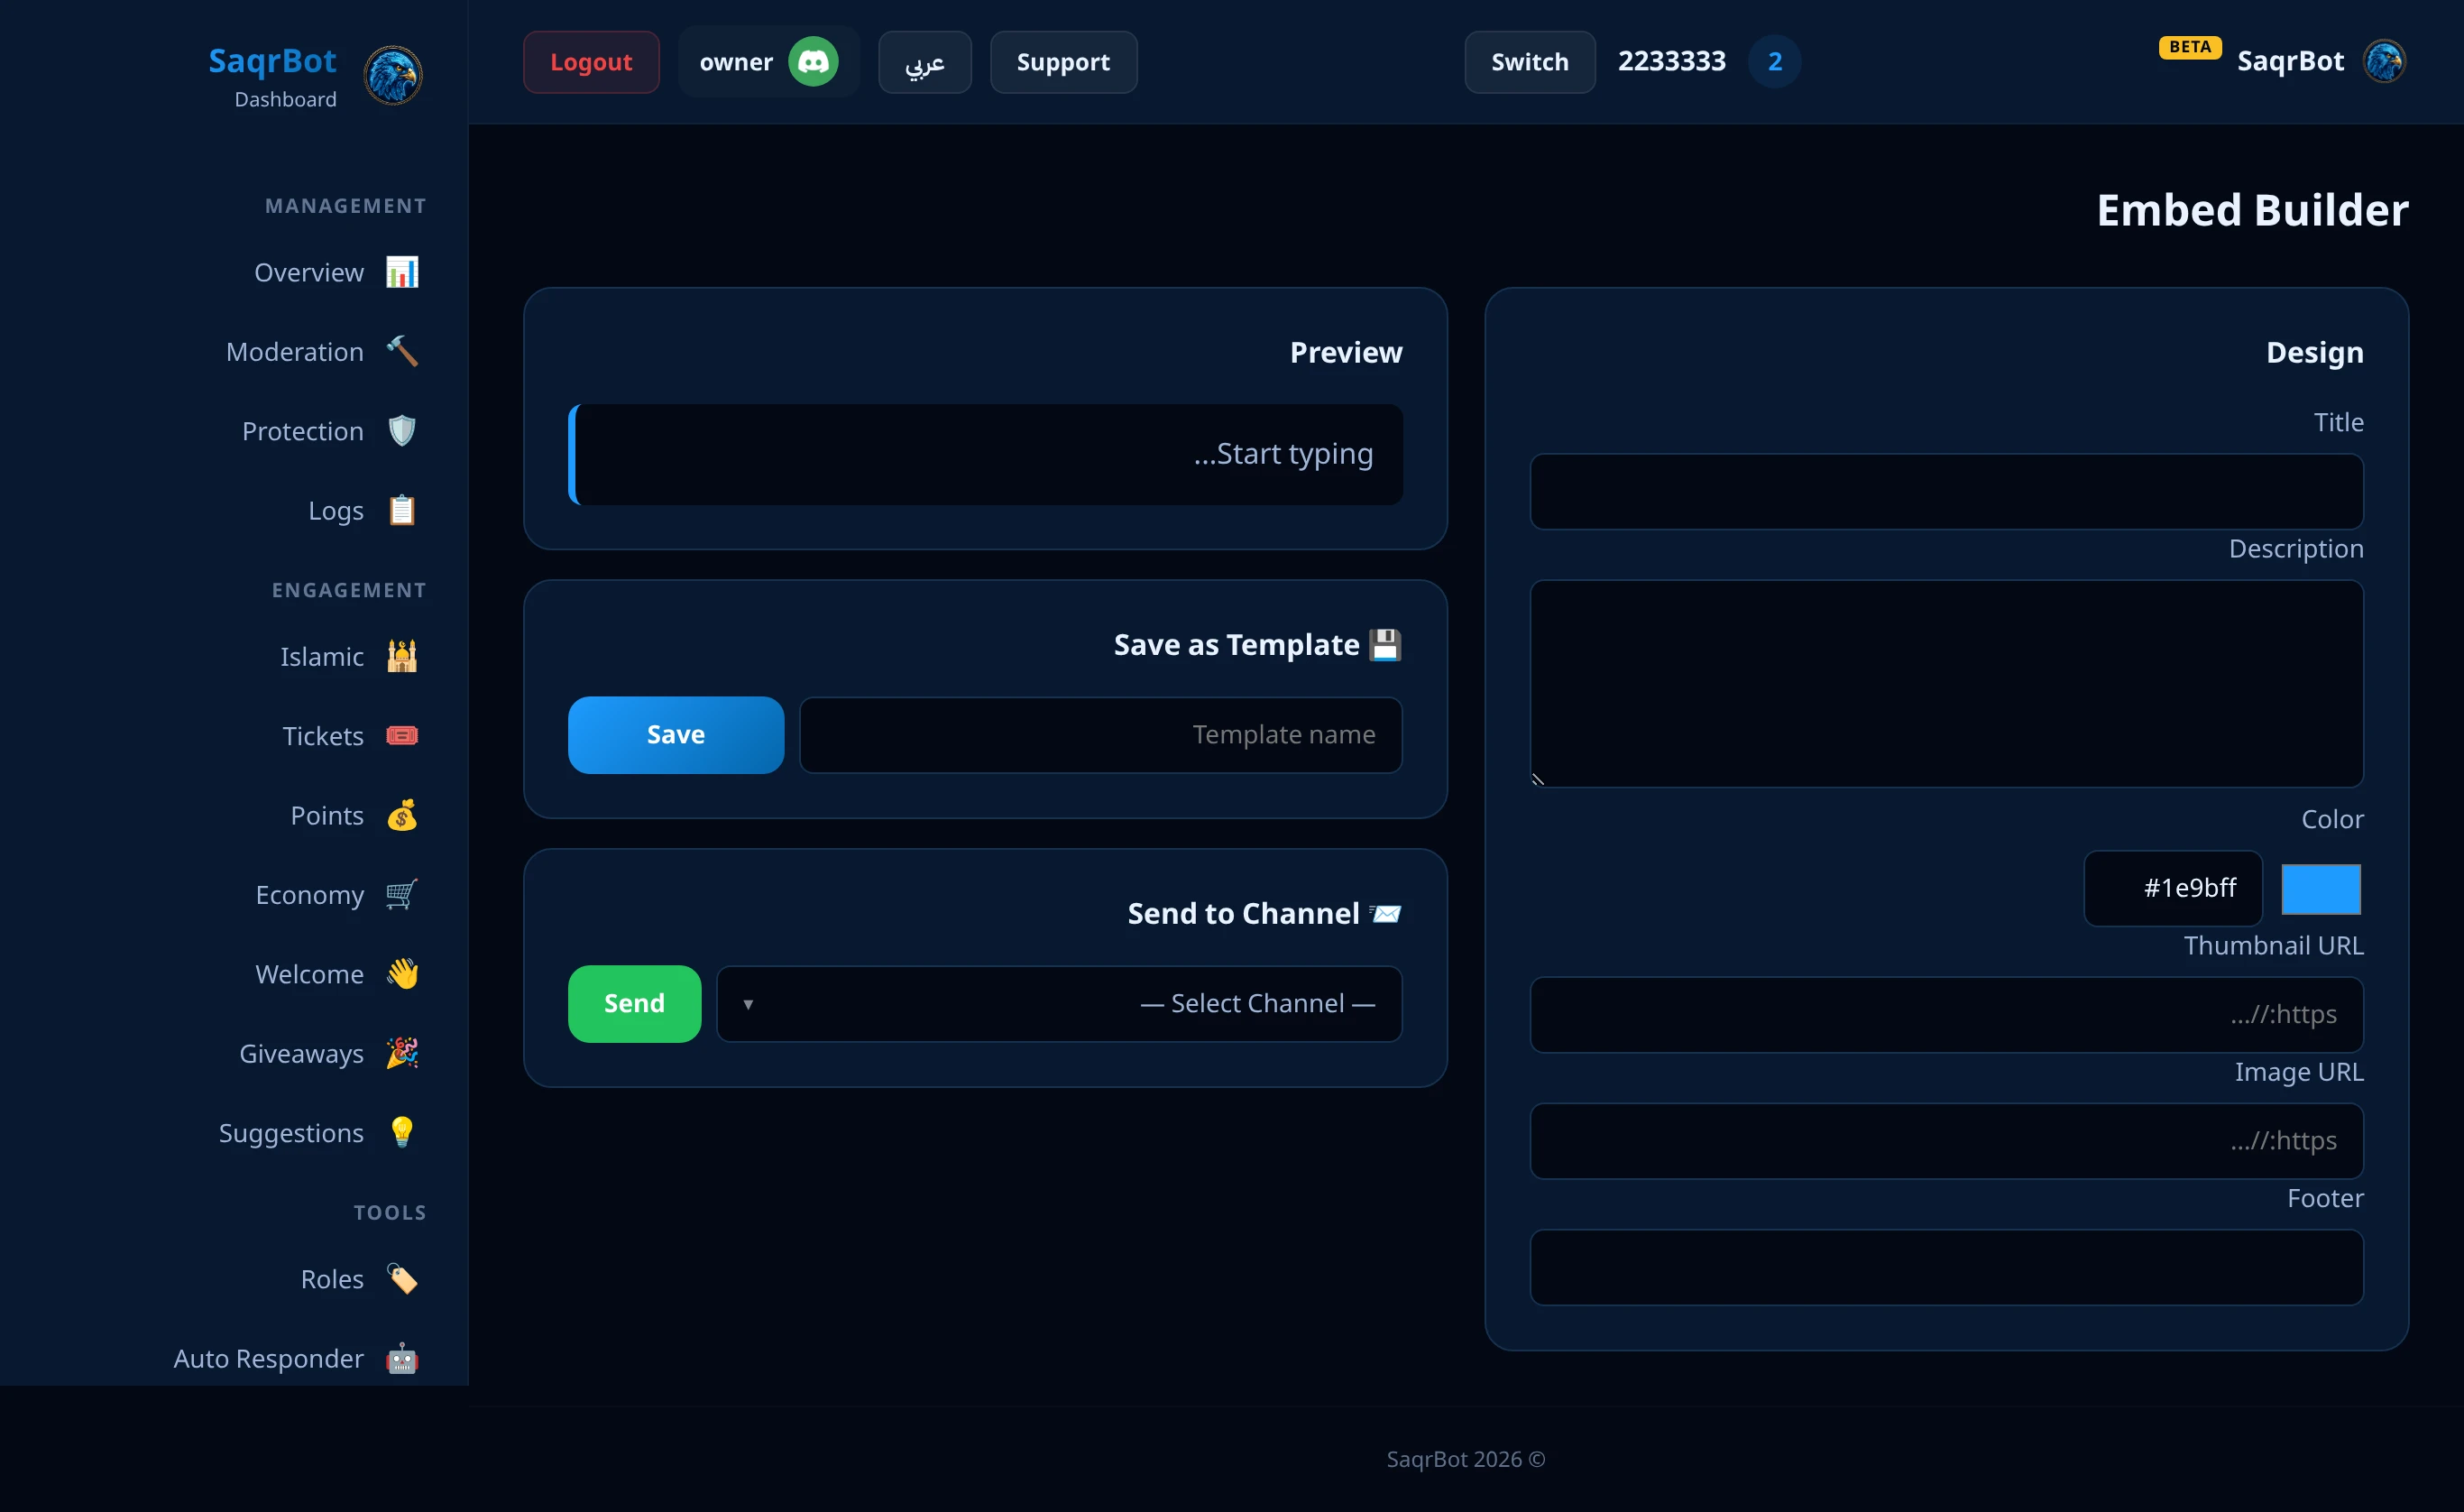
Task: Focus the Thumbnail URL field
Action: click(x=1947, y=1015)
